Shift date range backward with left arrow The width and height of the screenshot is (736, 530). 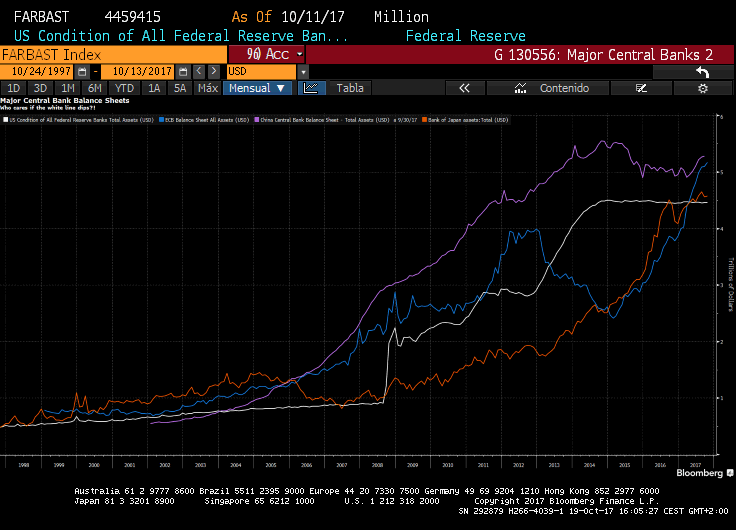click(x=199, y=71)
